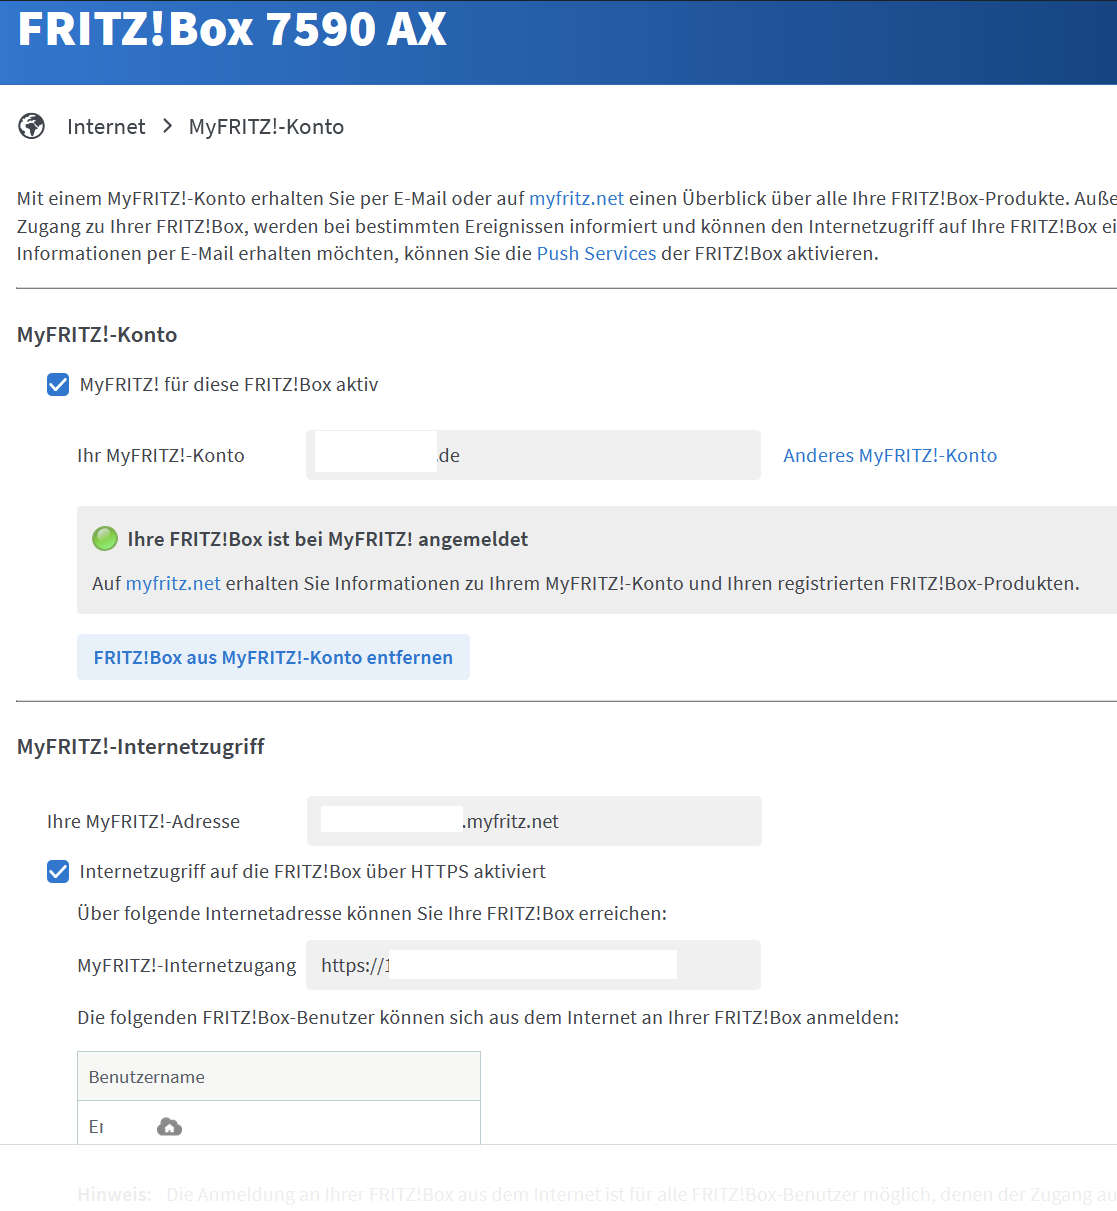The height and width of the screenshot is (1211, 1117).
Task: Select the MyFRITZ!-Internetzugang https address field
Action: pos(533,965)
